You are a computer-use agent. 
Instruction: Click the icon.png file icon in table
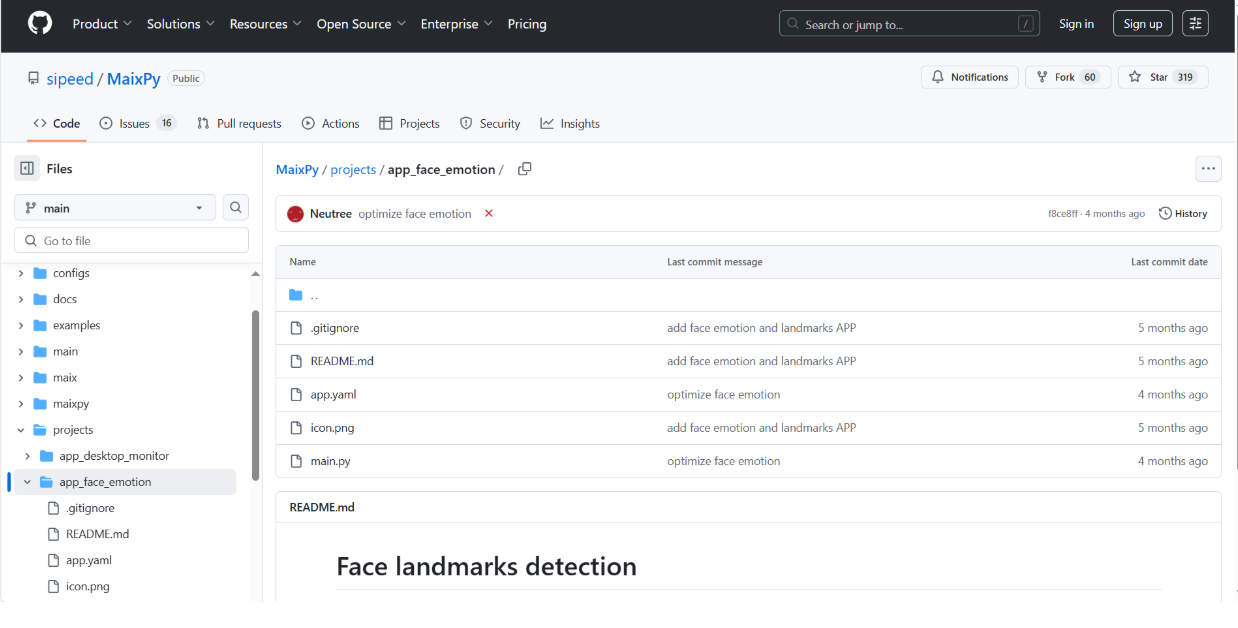[295, 428]
